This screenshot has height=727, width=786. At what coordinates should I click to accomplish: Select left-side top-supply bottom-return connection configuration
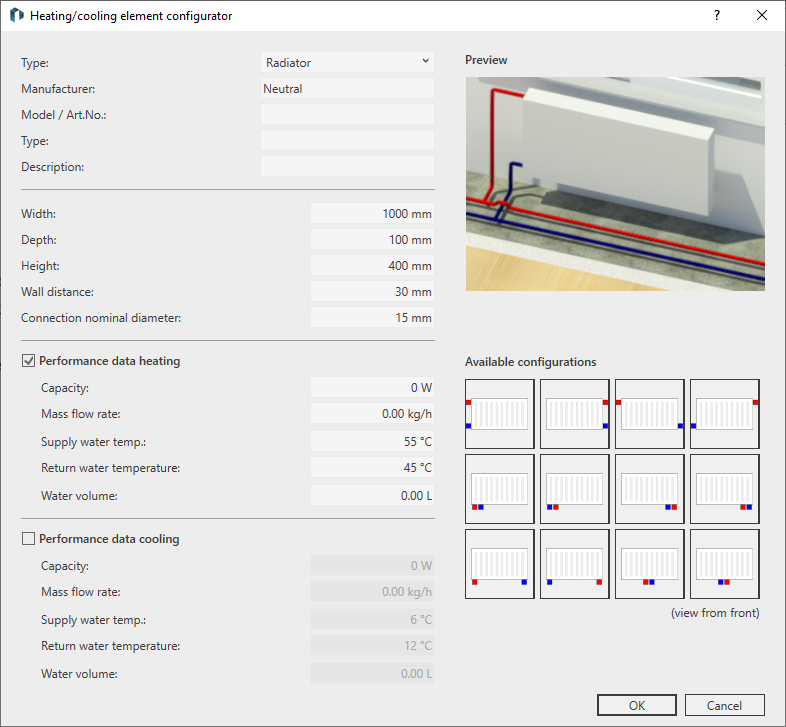pyautogui.click(x=500, y=414)
